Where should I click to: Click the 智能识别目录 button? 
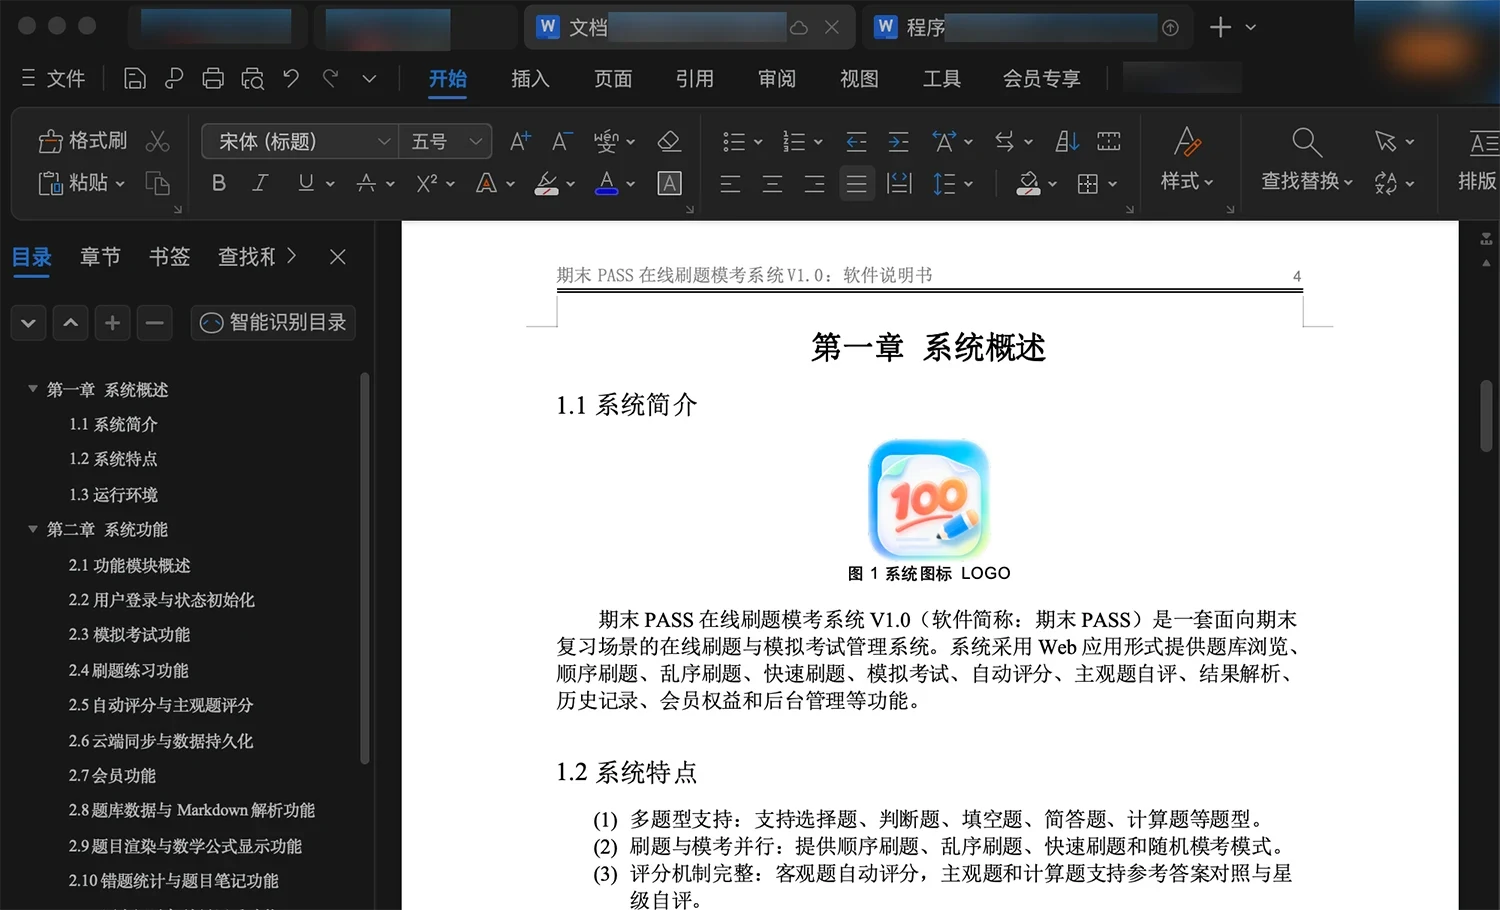[x=273, y=322]
